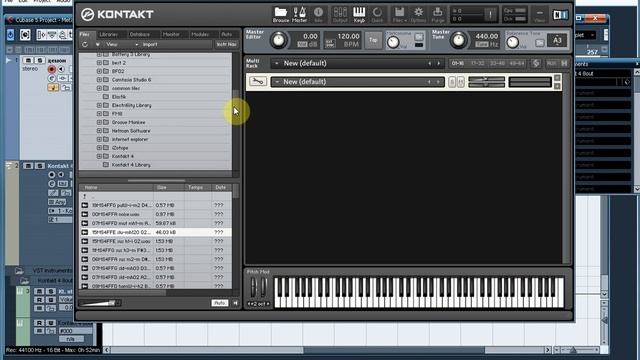
Task: Click the Cubase power icon in toolbar
Action: coord(10,35)
